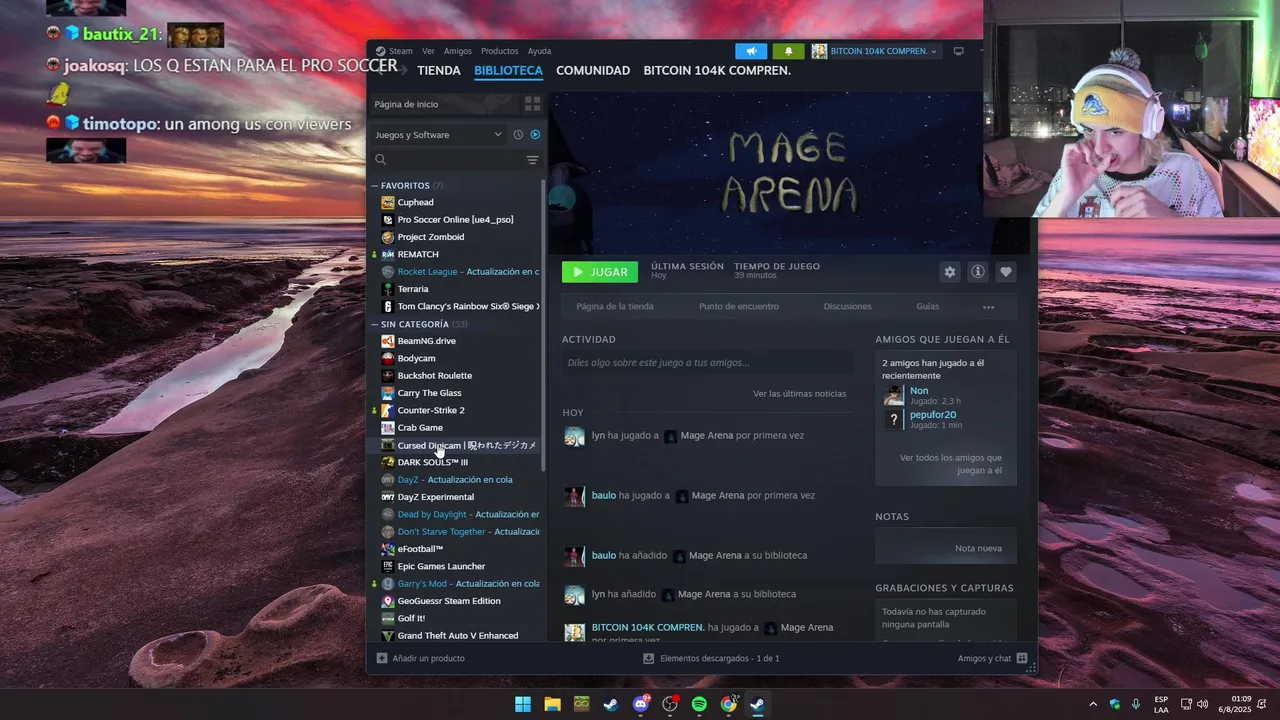Open Windows Start menu

click(523, 704)
